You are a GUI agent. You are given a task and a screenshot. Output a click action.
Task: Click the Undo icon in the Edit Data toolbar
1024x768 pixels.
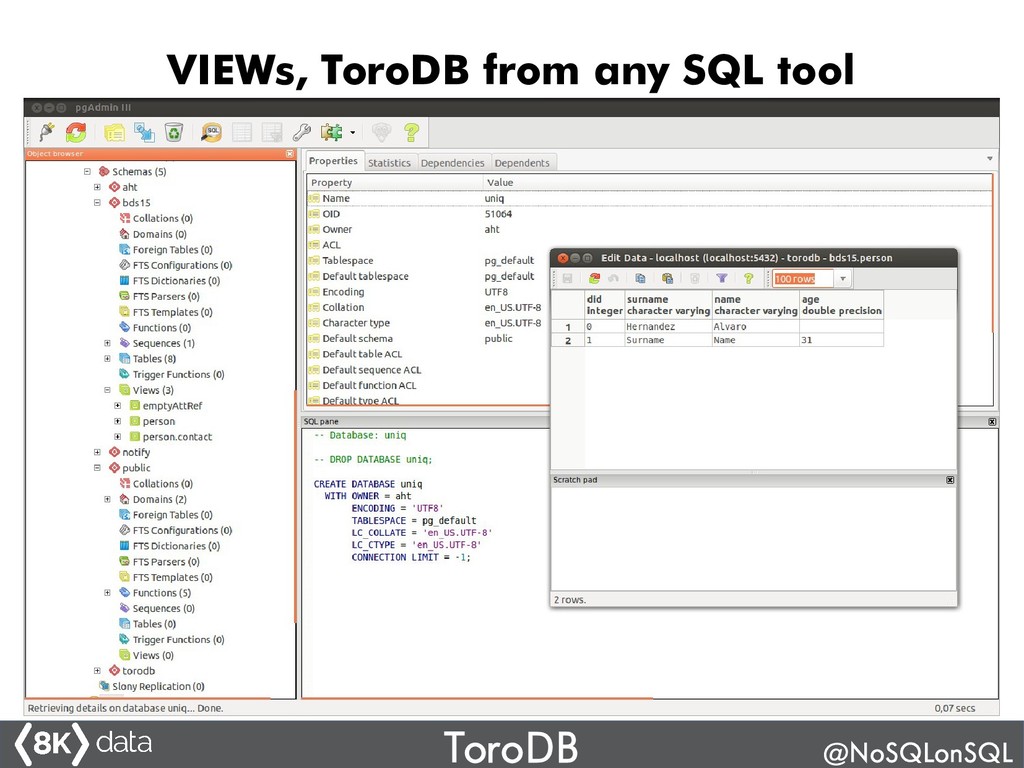click(x=613, y=279)
